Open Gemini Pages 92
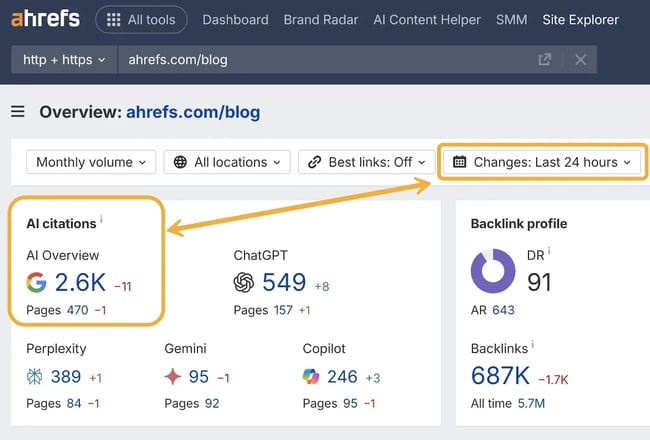 212,403
